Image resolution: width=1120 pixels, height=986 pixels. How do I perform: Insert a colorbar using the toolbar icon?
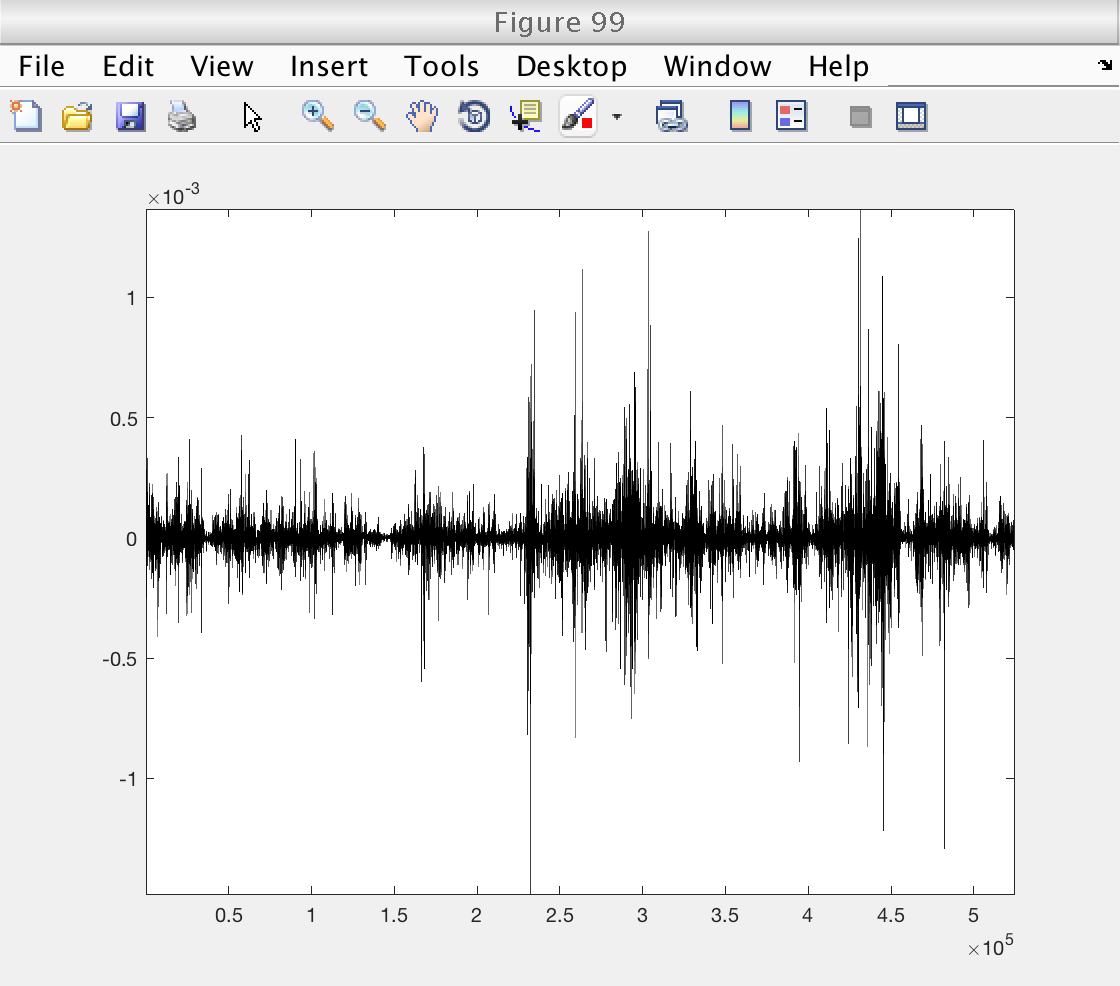[740, 116]
